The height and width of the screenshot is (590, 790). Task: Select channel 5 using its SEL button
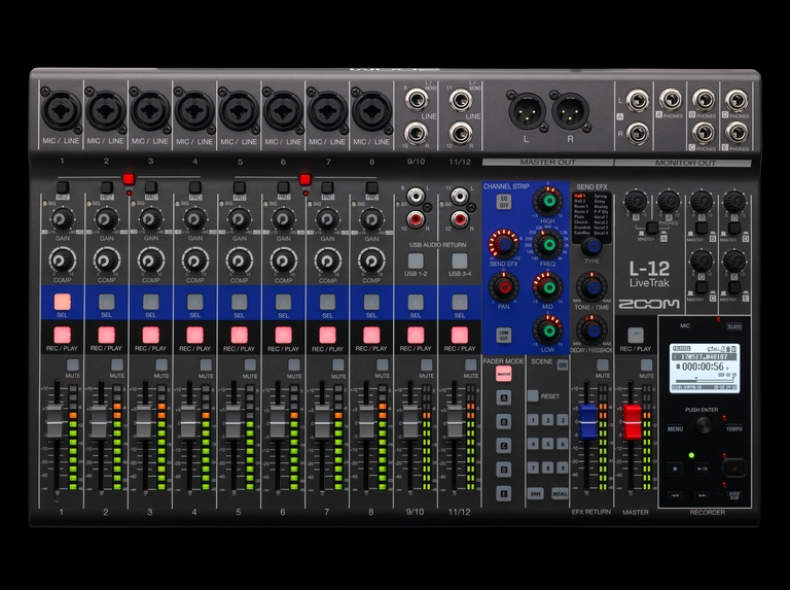click(239, 302)
